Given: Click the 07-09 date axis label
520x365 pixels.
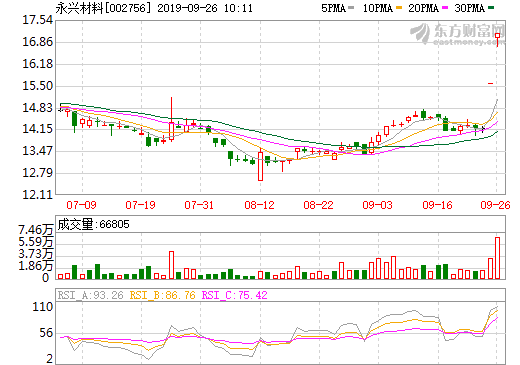Looking at the screenshot, I should coord(81,205).
